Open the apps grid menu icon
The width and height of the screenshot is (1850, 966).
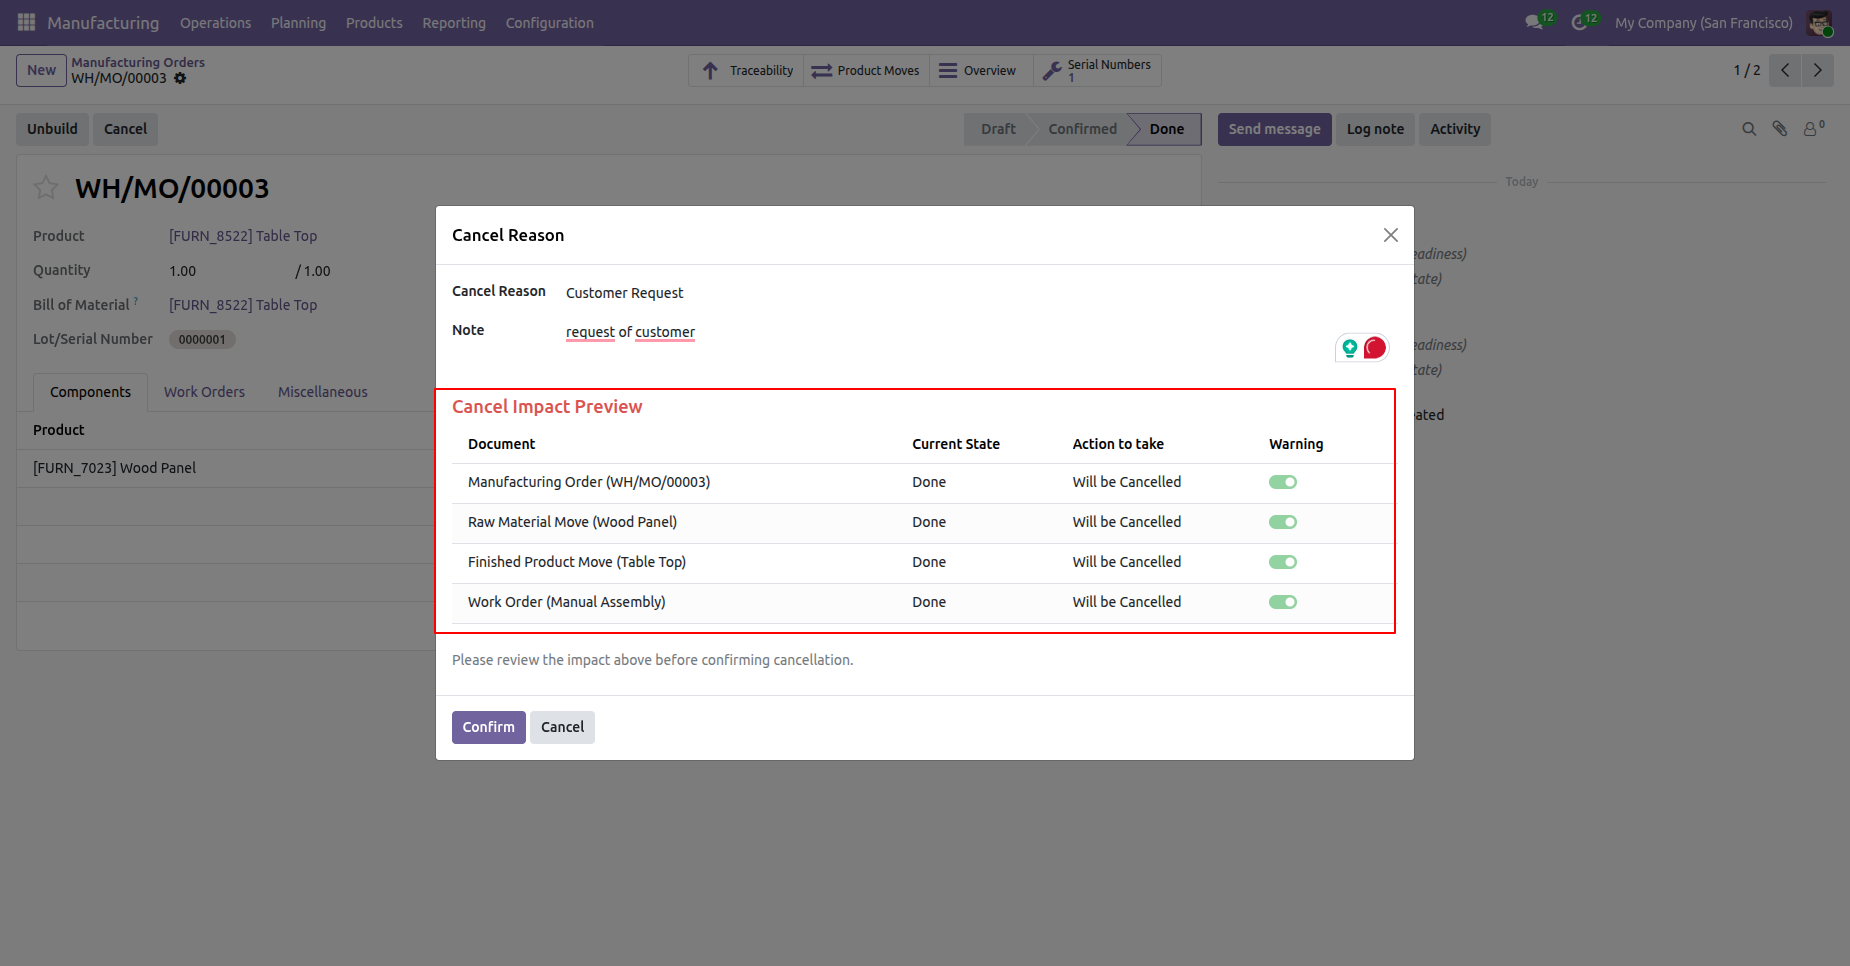click(26, 22)
